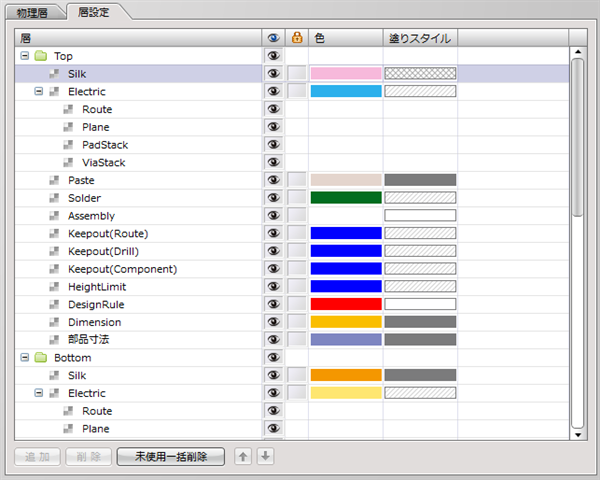Image resolution: width=600 pixels, height=480 pixels.
Task: Collapse the Electric node under Top
Action: click(39, 92)
